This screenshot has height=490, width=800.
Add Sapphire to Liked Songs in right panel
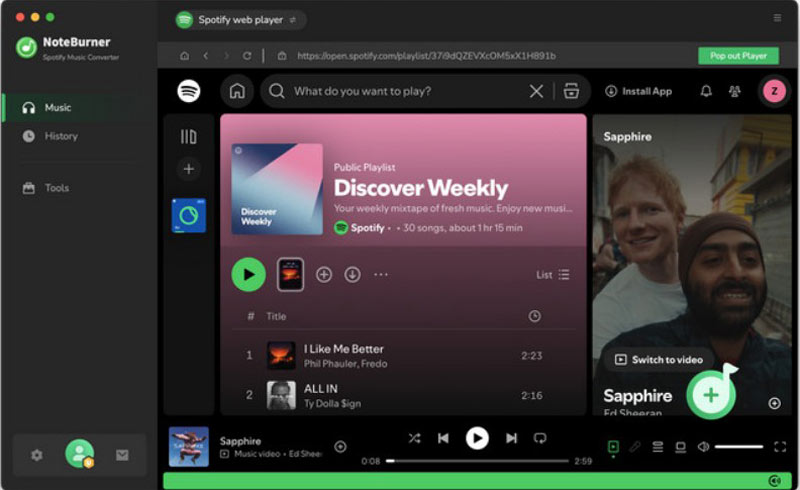pyautogui.click(x=774, y=403)
